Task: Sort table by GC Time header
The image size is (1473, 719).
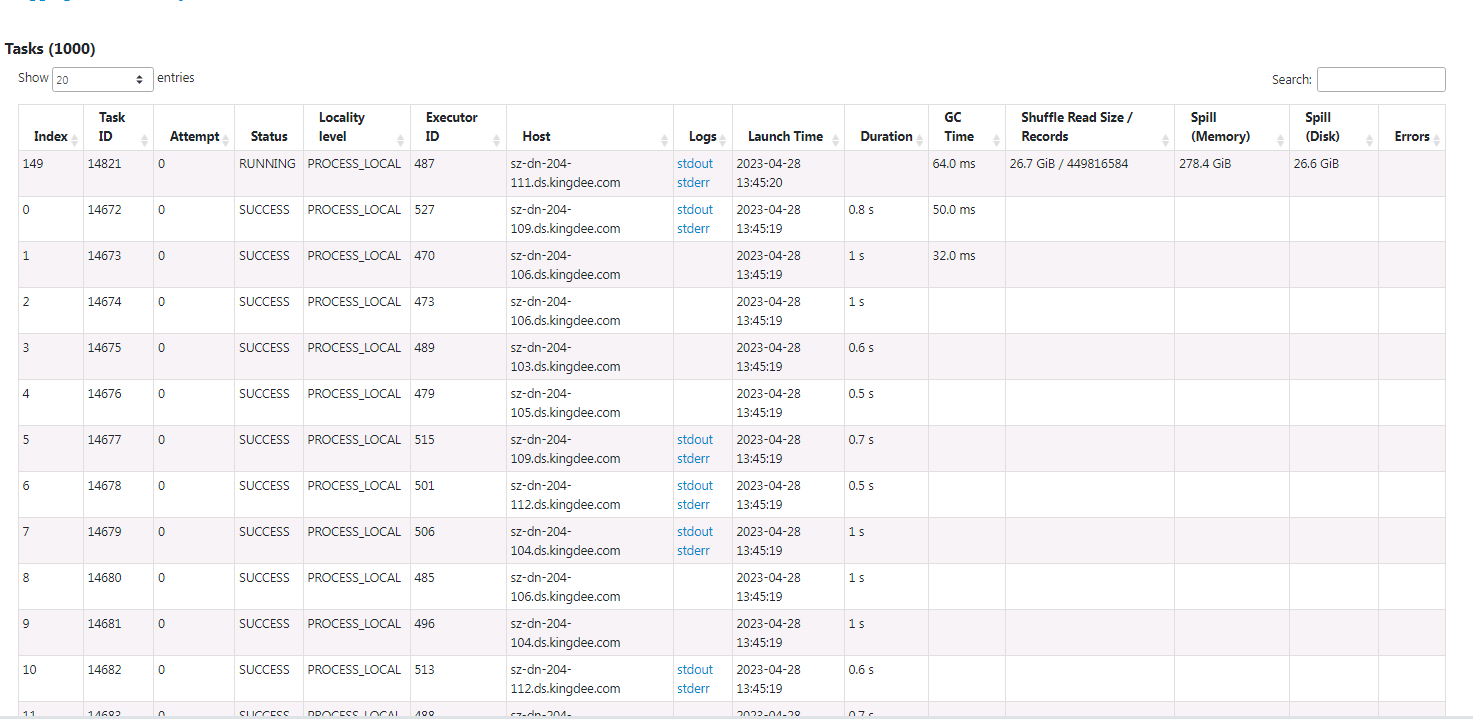Action: pyautogui.click(x=967, y=127)
